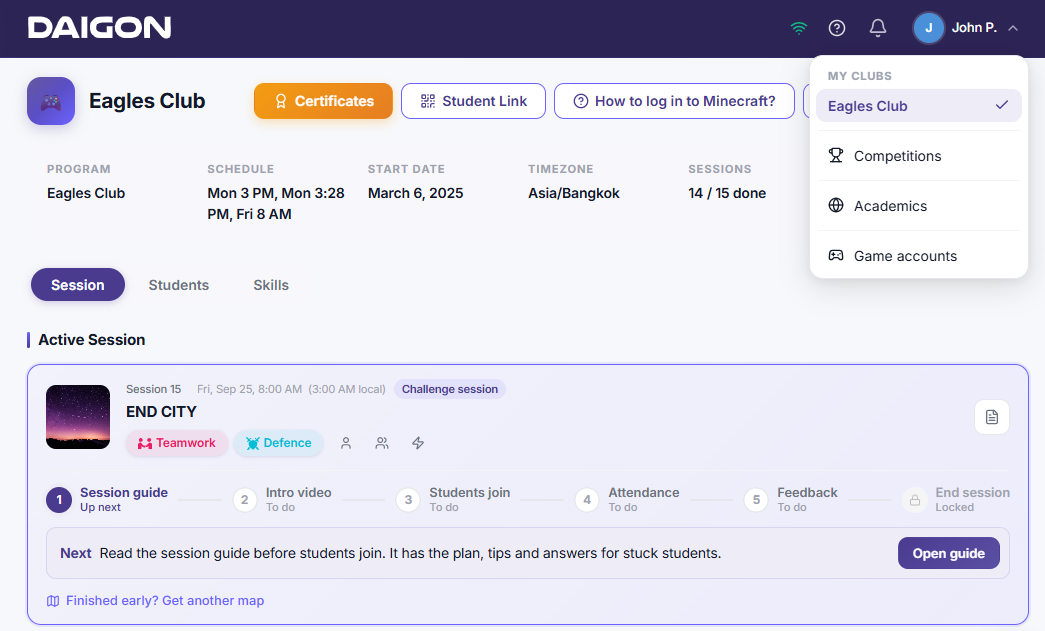Click the DAIGON logo
1045x631 pixels.
point(99,27)
